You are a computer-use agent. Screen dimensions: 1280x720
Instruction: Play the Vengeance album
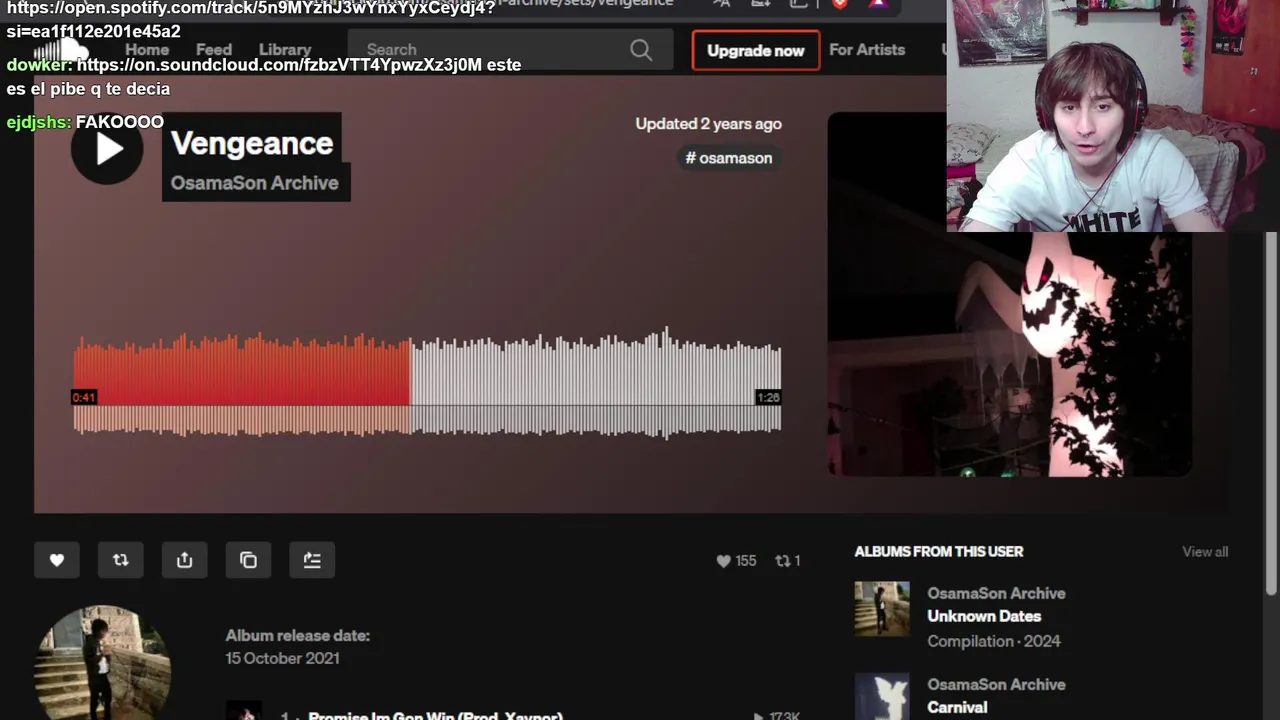[107, 149]
